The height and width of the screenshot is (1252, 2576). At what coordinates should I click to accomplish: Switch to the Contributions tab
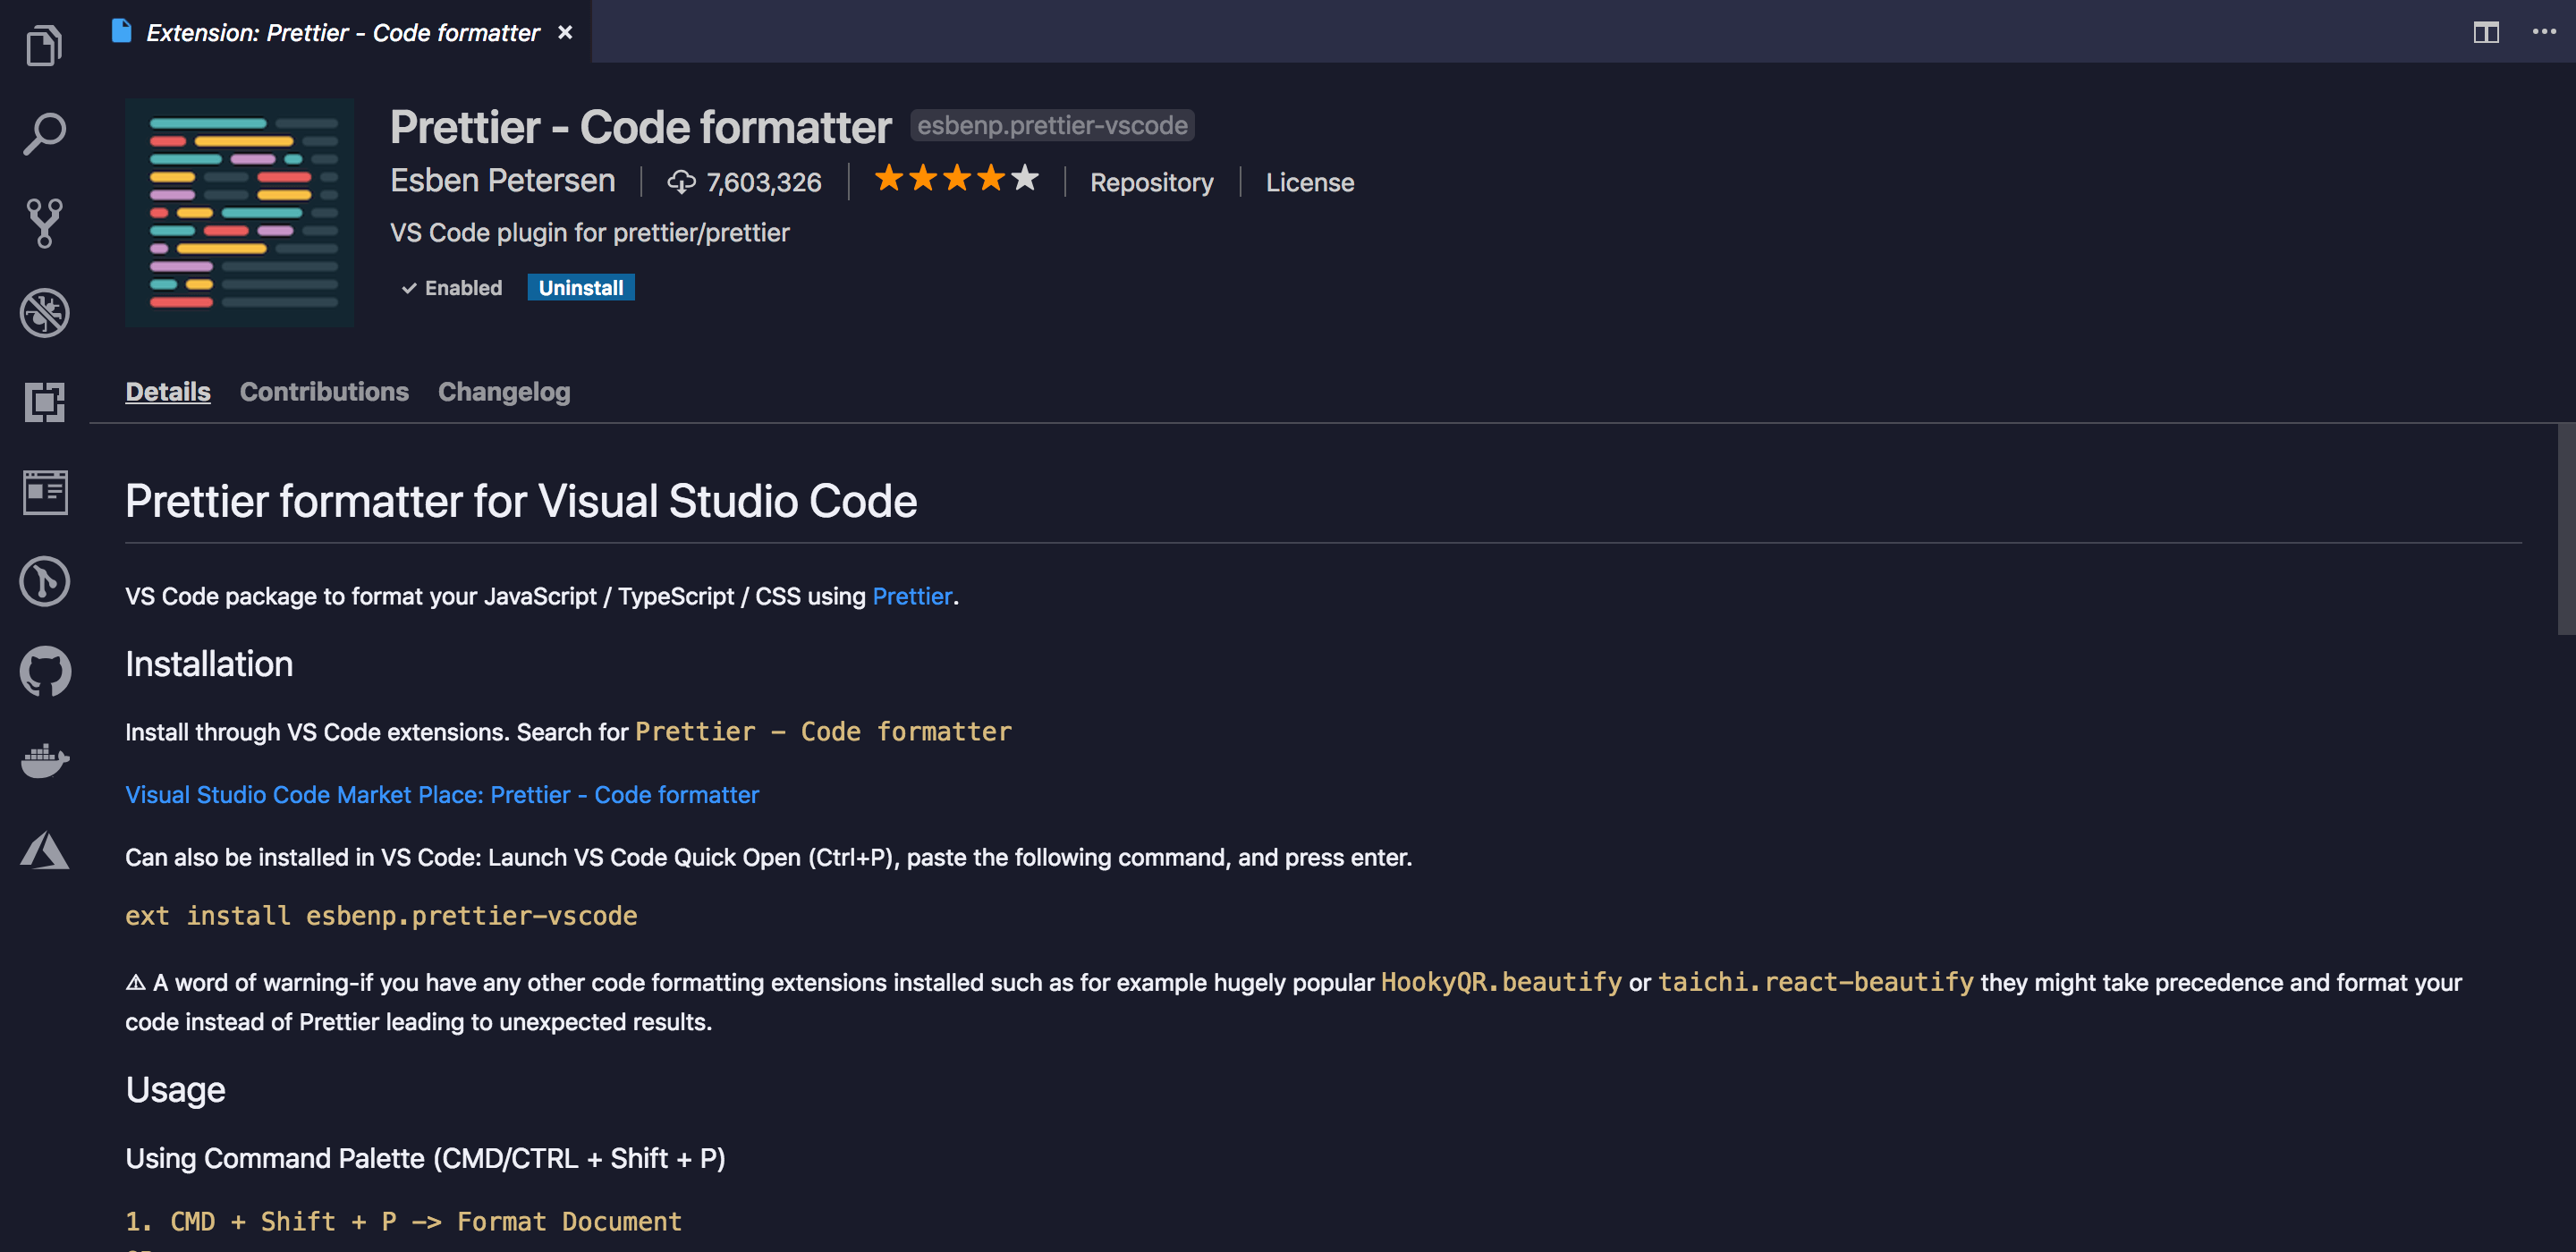[x=324, y=391]
